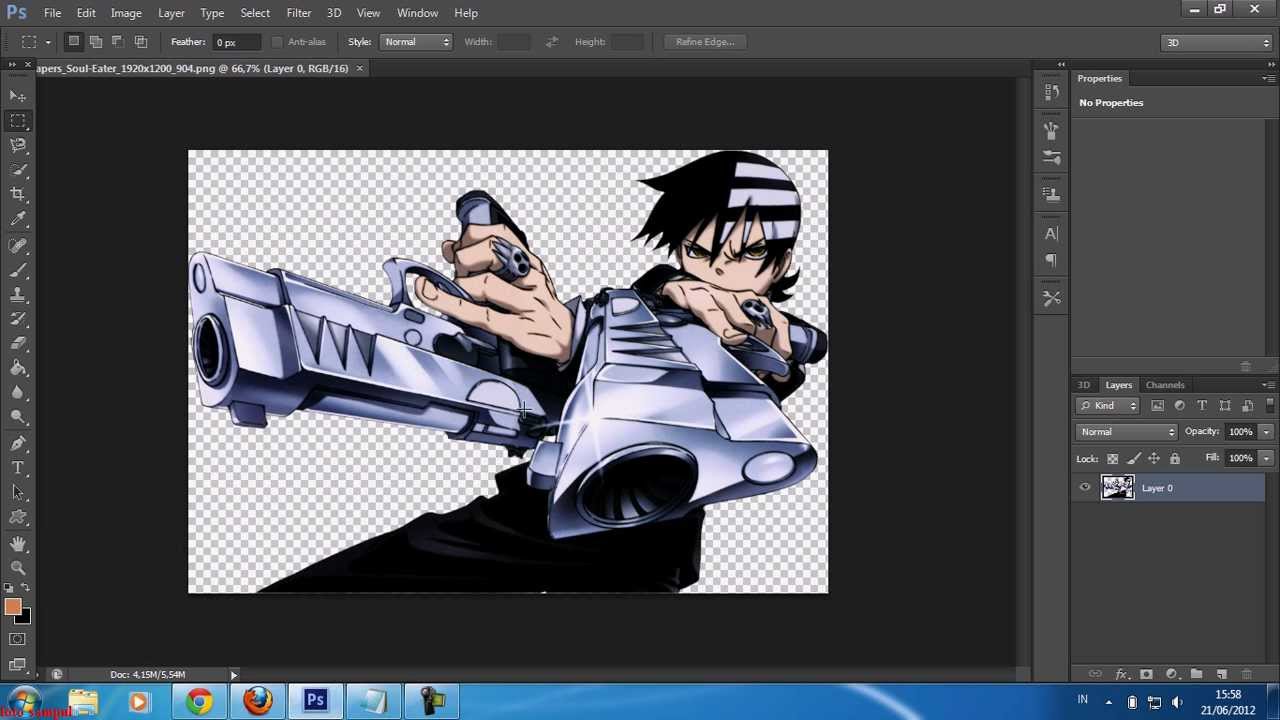
Task: Toggle lock all for layer
Action: [1175, 459]
